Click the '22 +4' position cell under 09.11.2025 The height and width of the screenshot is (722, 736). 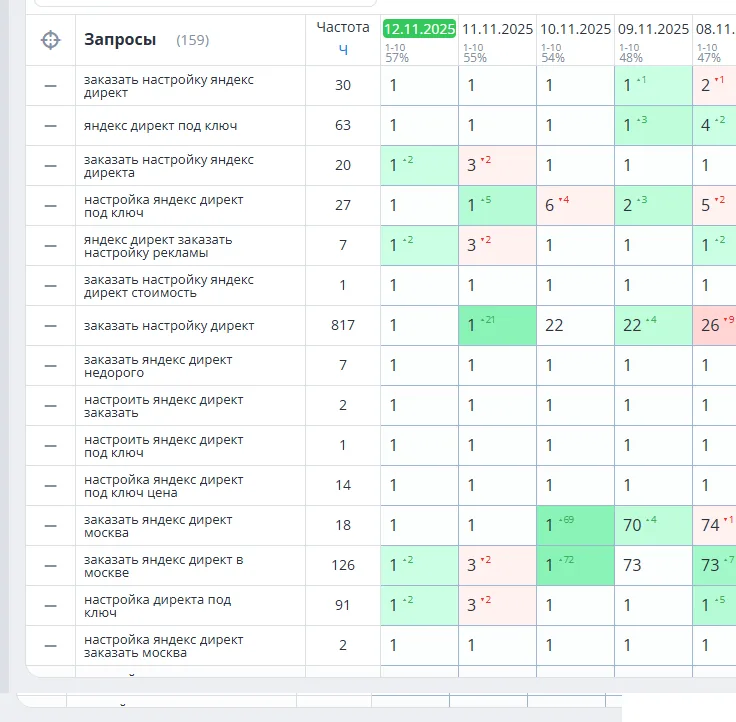tap(653, 326)
